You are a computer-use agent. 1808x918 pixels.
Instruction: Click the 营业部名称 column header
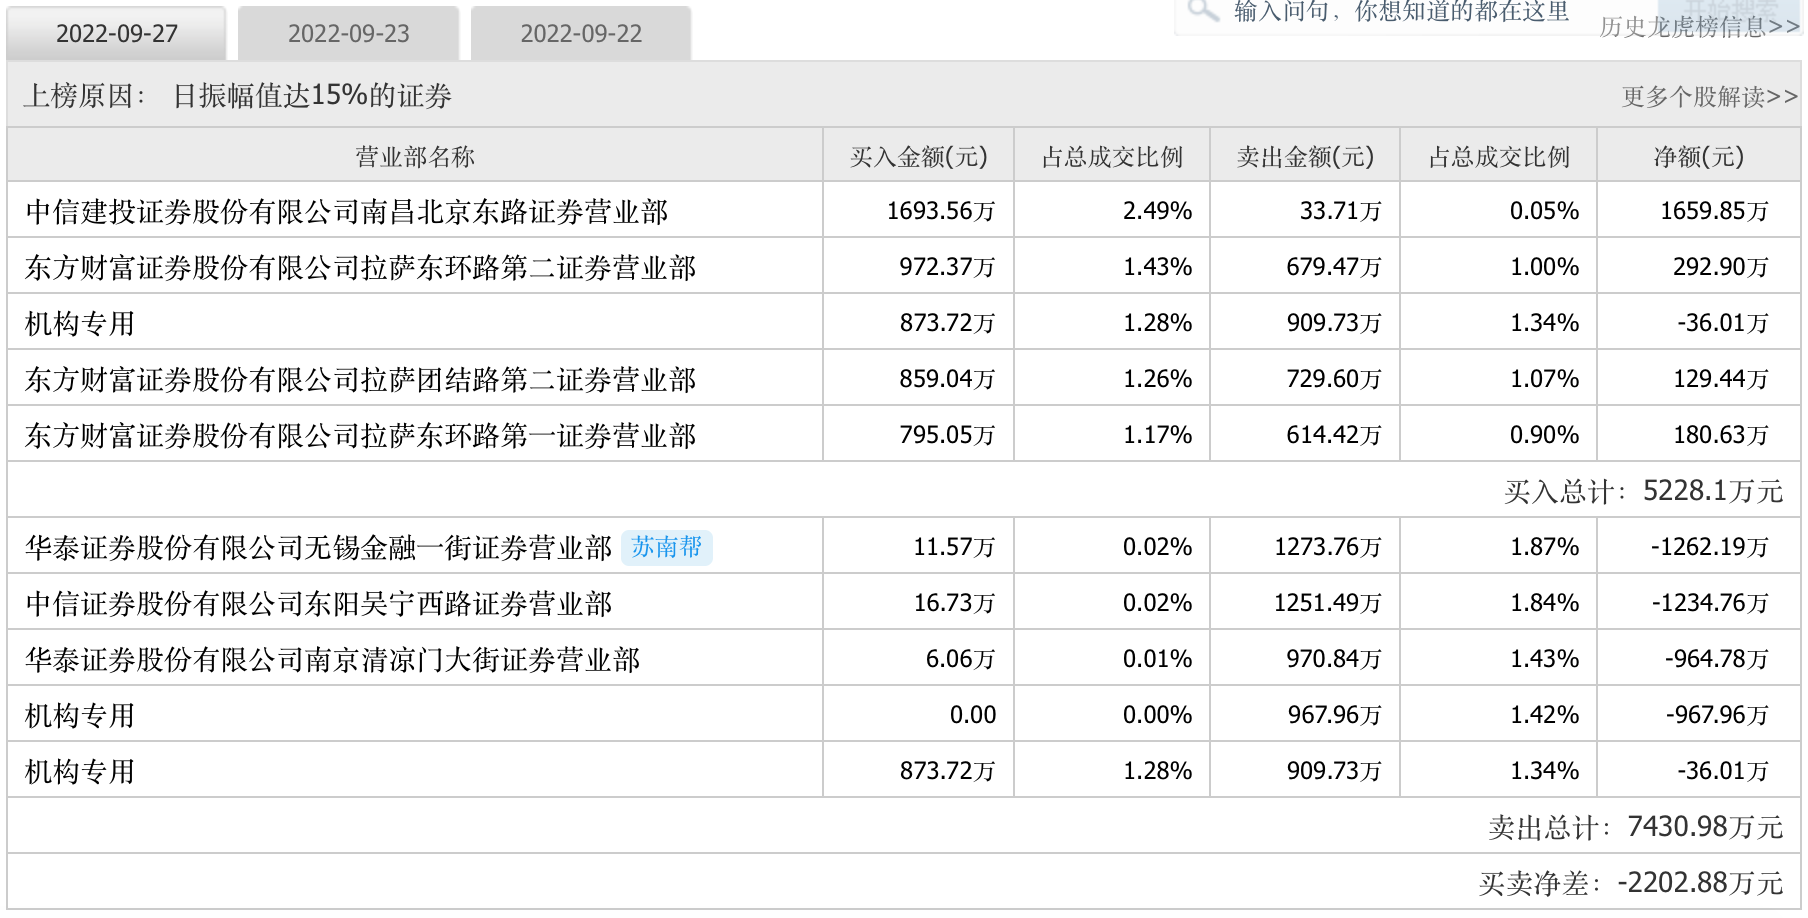[414, 157]
